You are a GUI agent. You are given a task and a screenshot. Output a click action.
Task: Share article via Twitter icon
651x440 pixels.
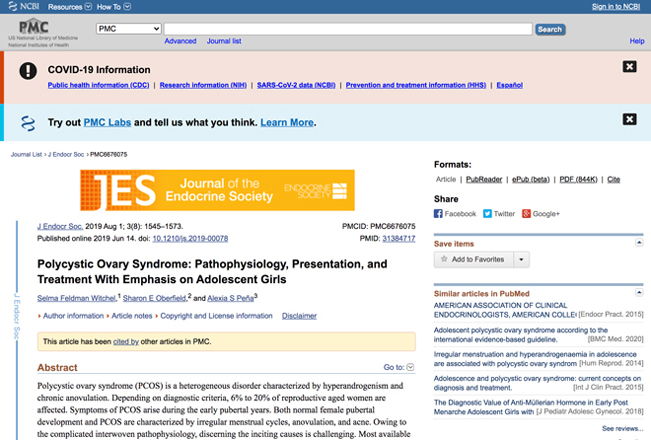[x=487, y=214]
